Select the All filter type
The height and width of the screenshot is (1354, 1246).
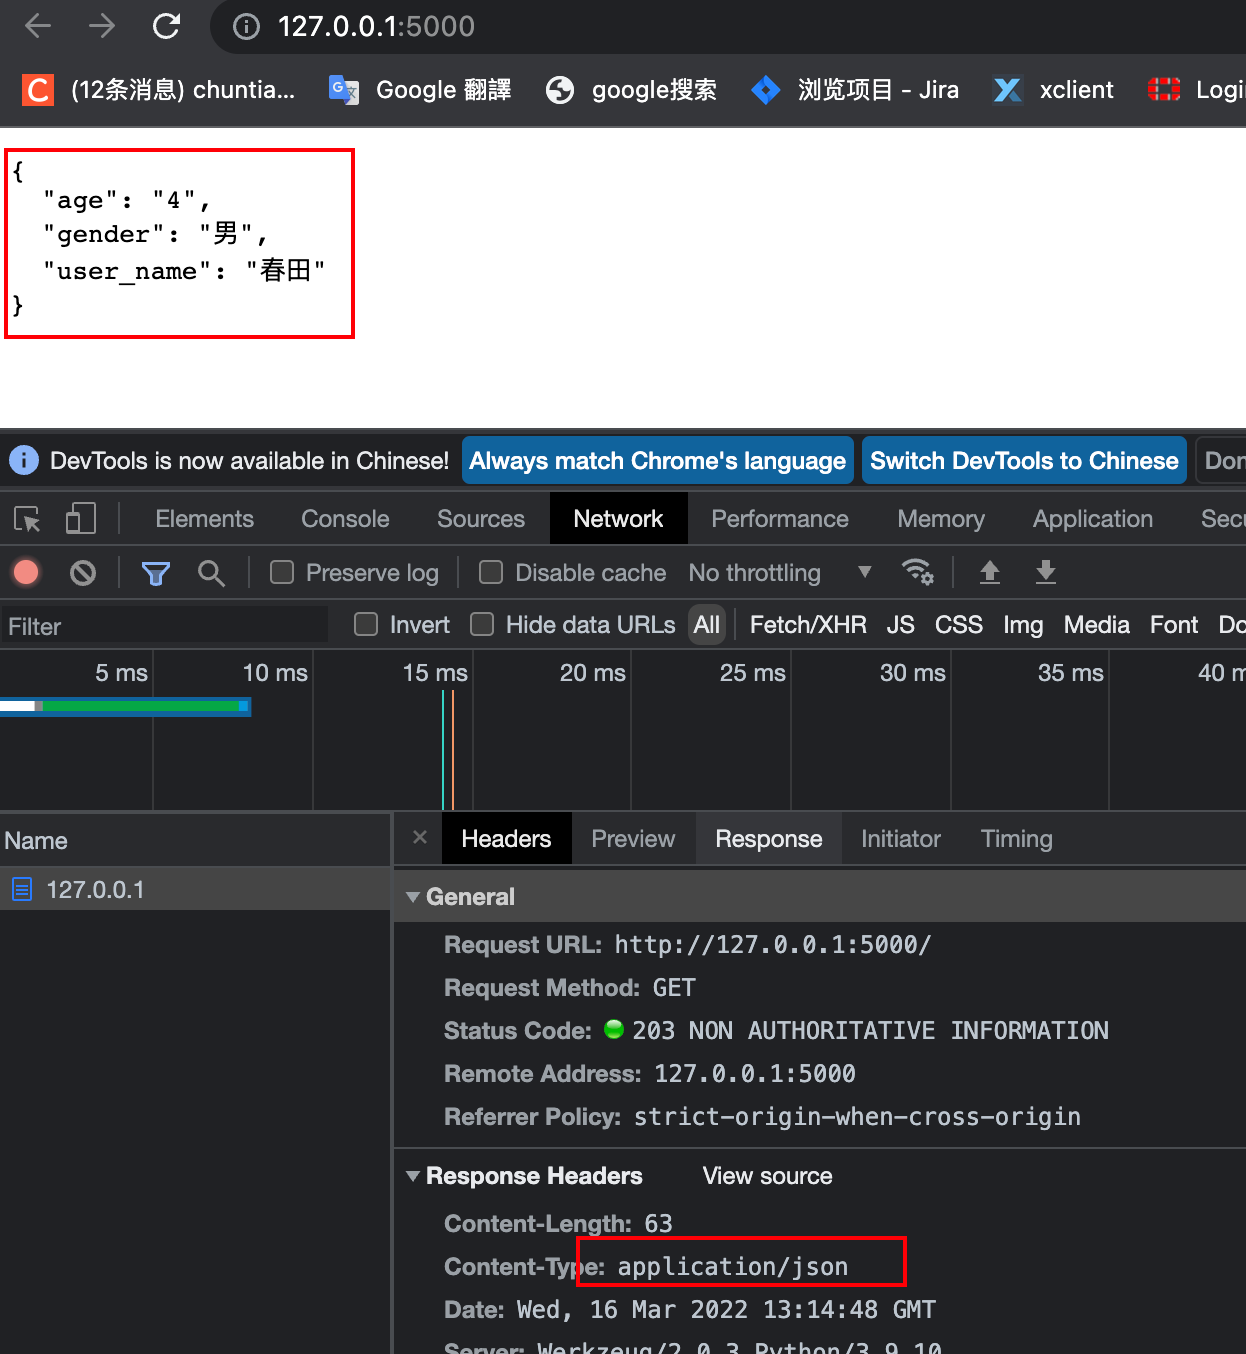click(x=707, y=625)
